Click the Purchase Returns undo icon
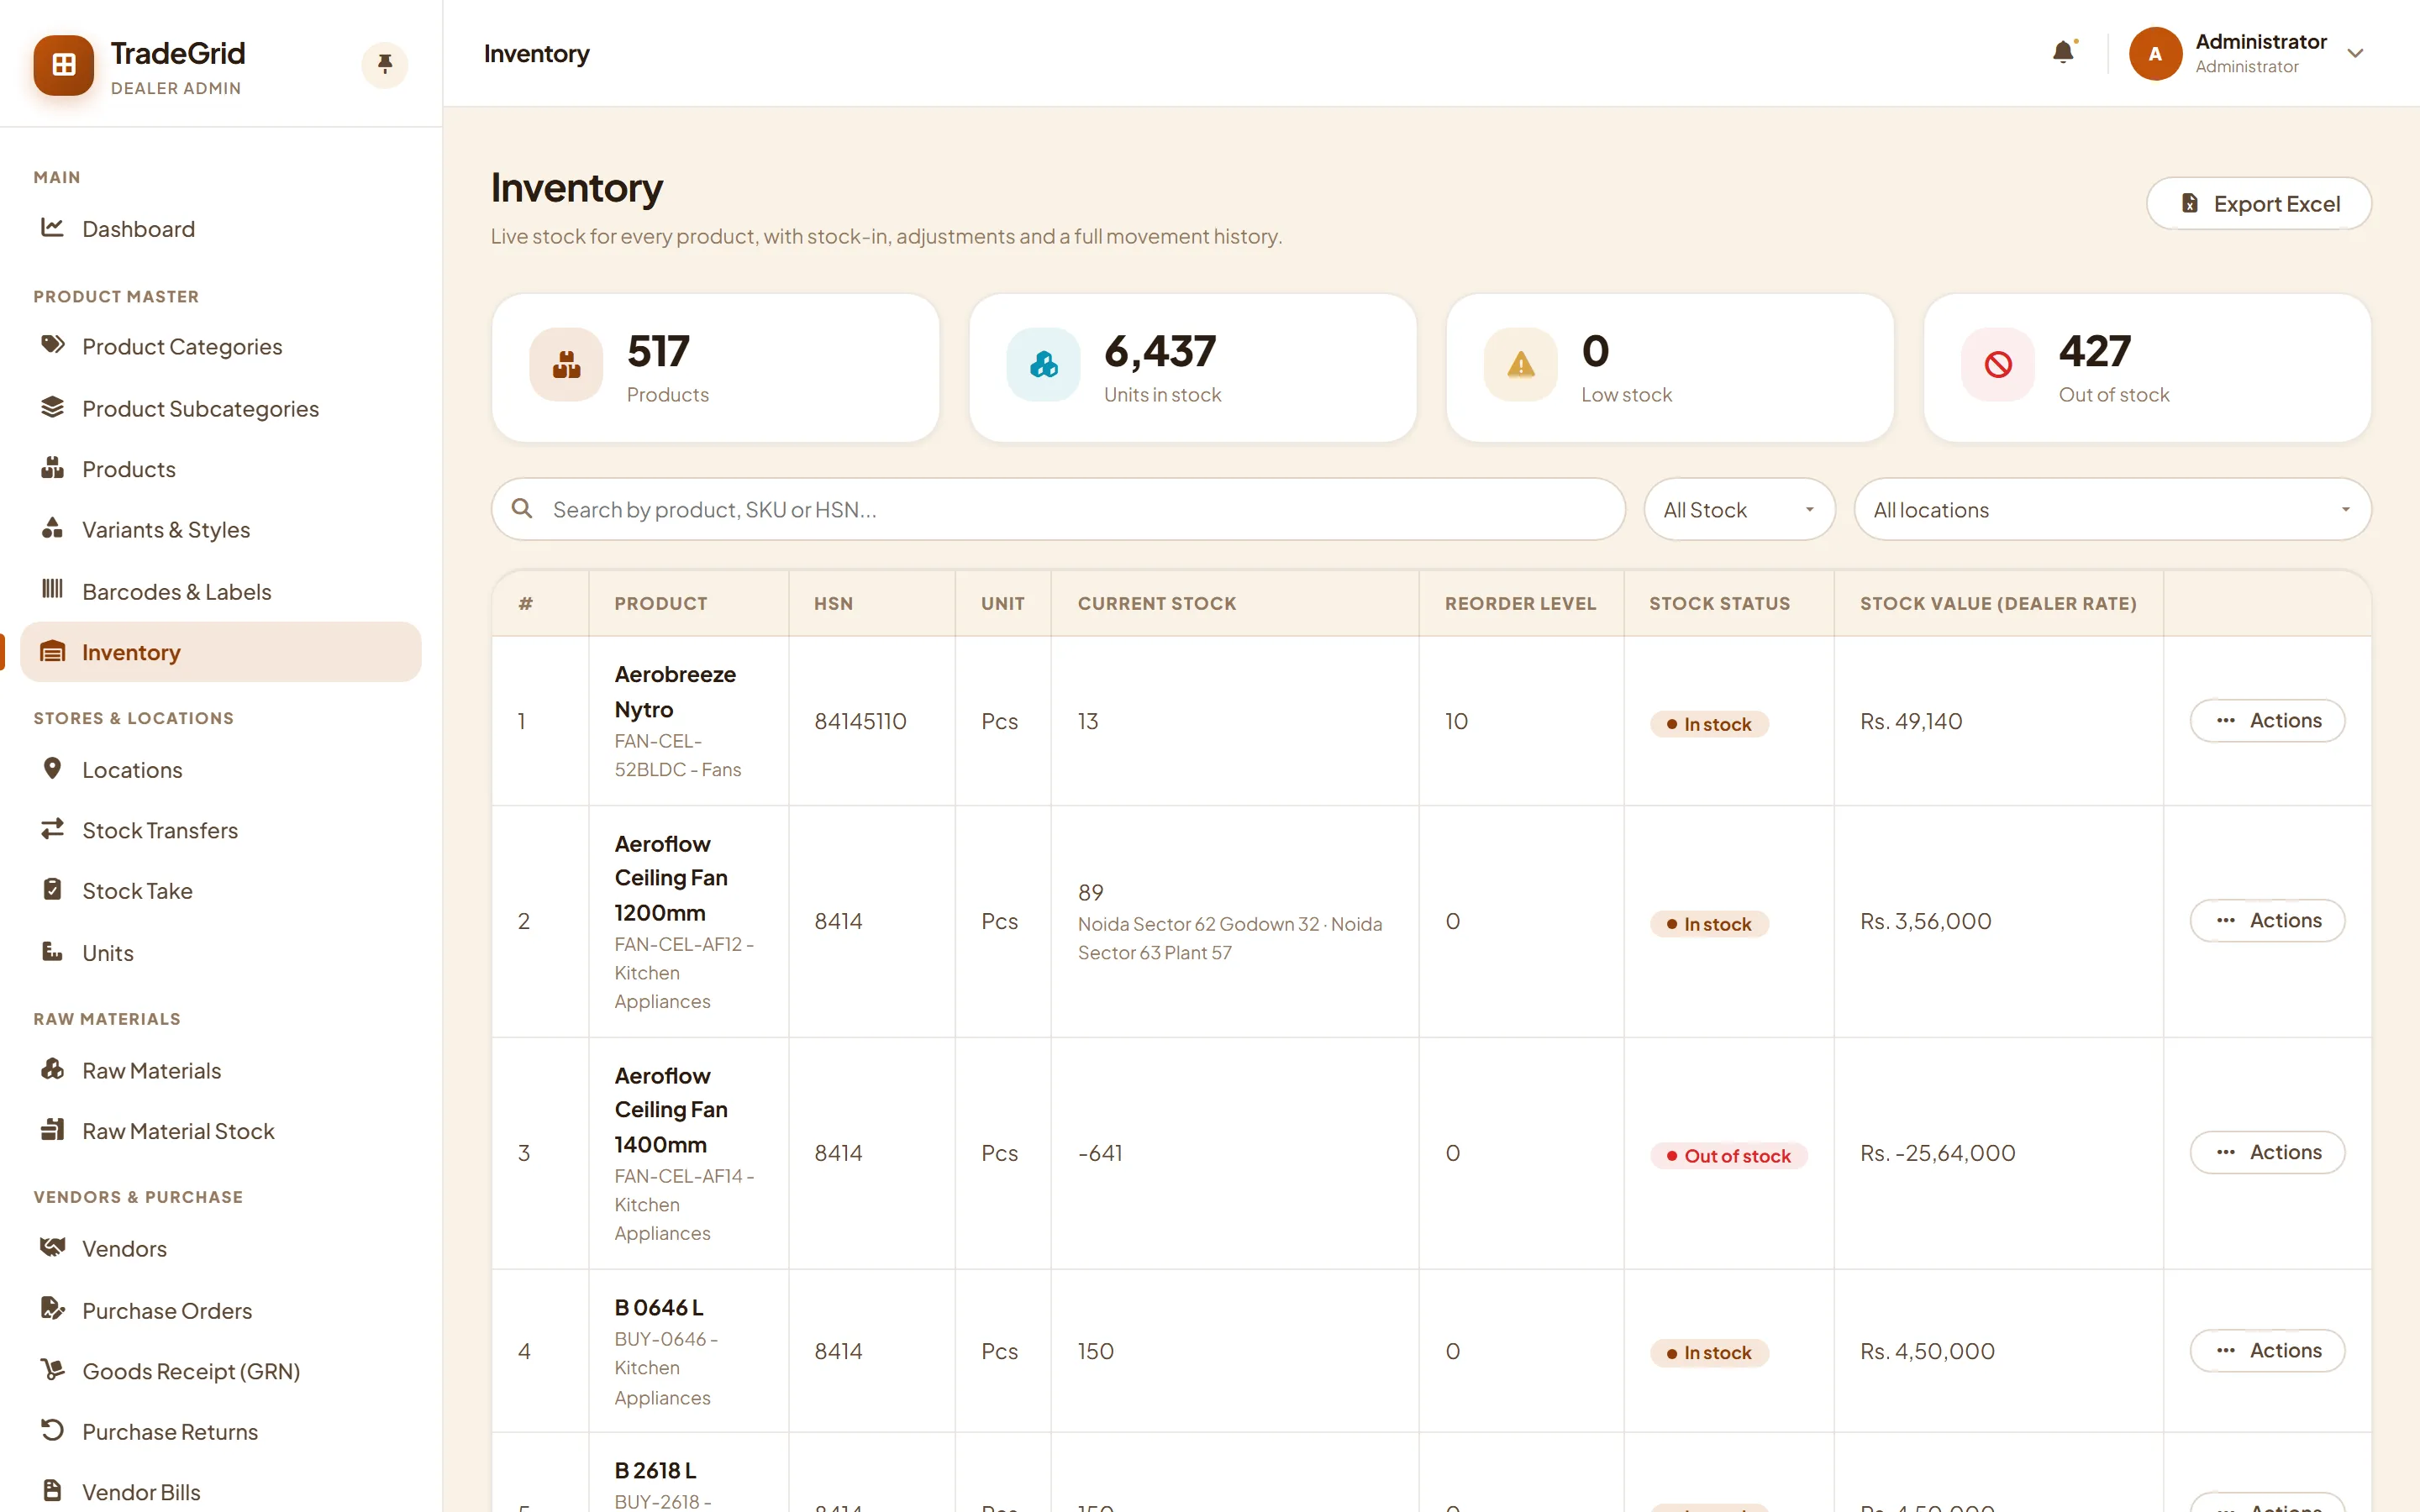Image resolution: width=2420 pixels, height=1512 pixels. [x=52, y=1430]
